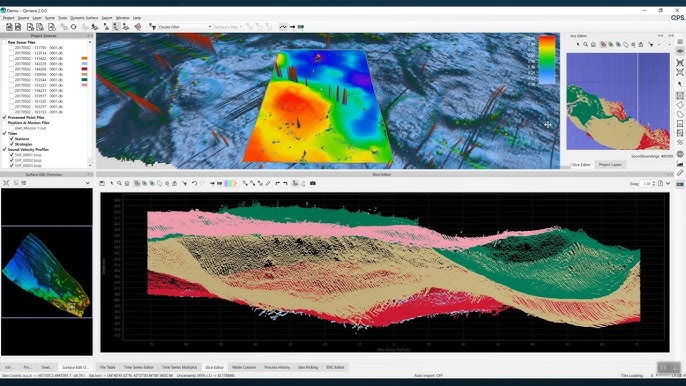Click the layers stack icon atop the right vertical toolbar
Screen dimensions: 686x386
coord(680,42)
